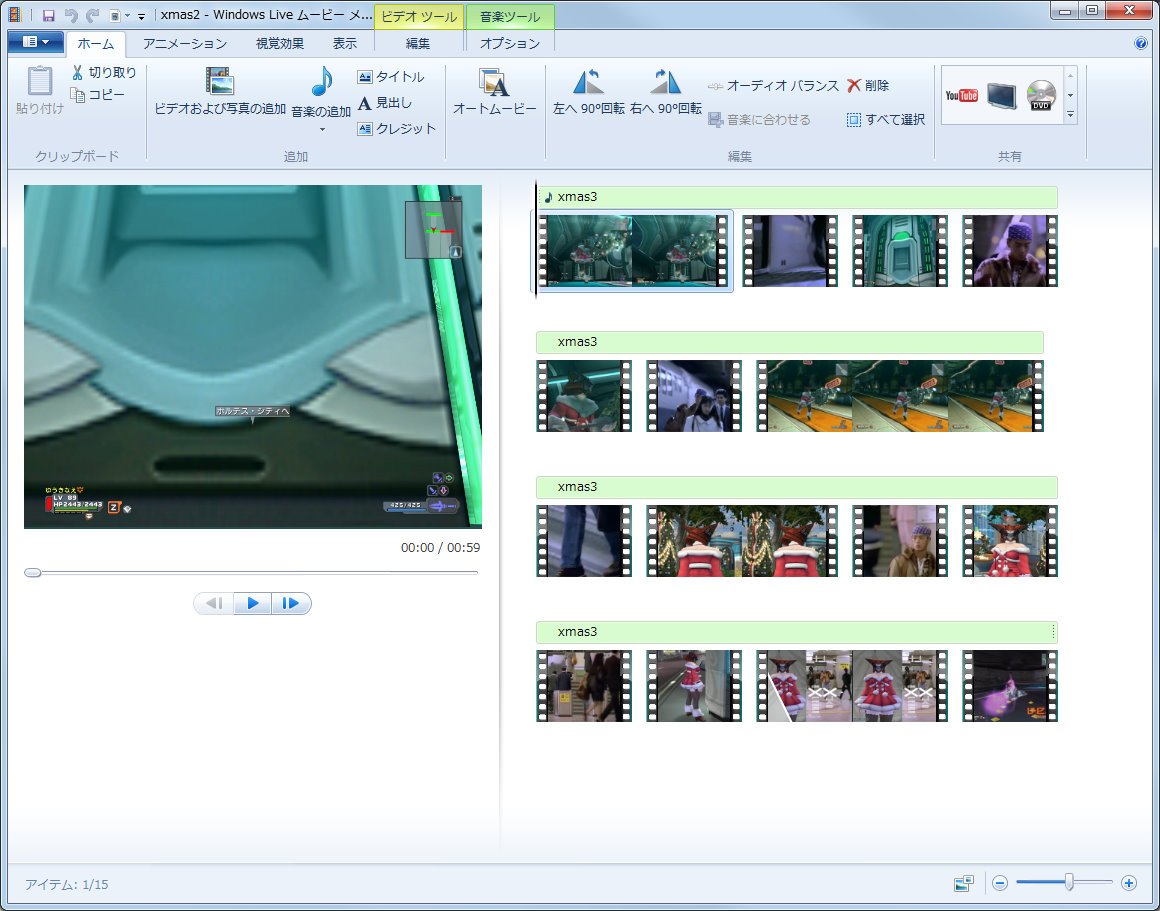The height and width of the screenshot is (911, 1160).
Task: Add a 見出し caption
Action: (x=385, y=103)
